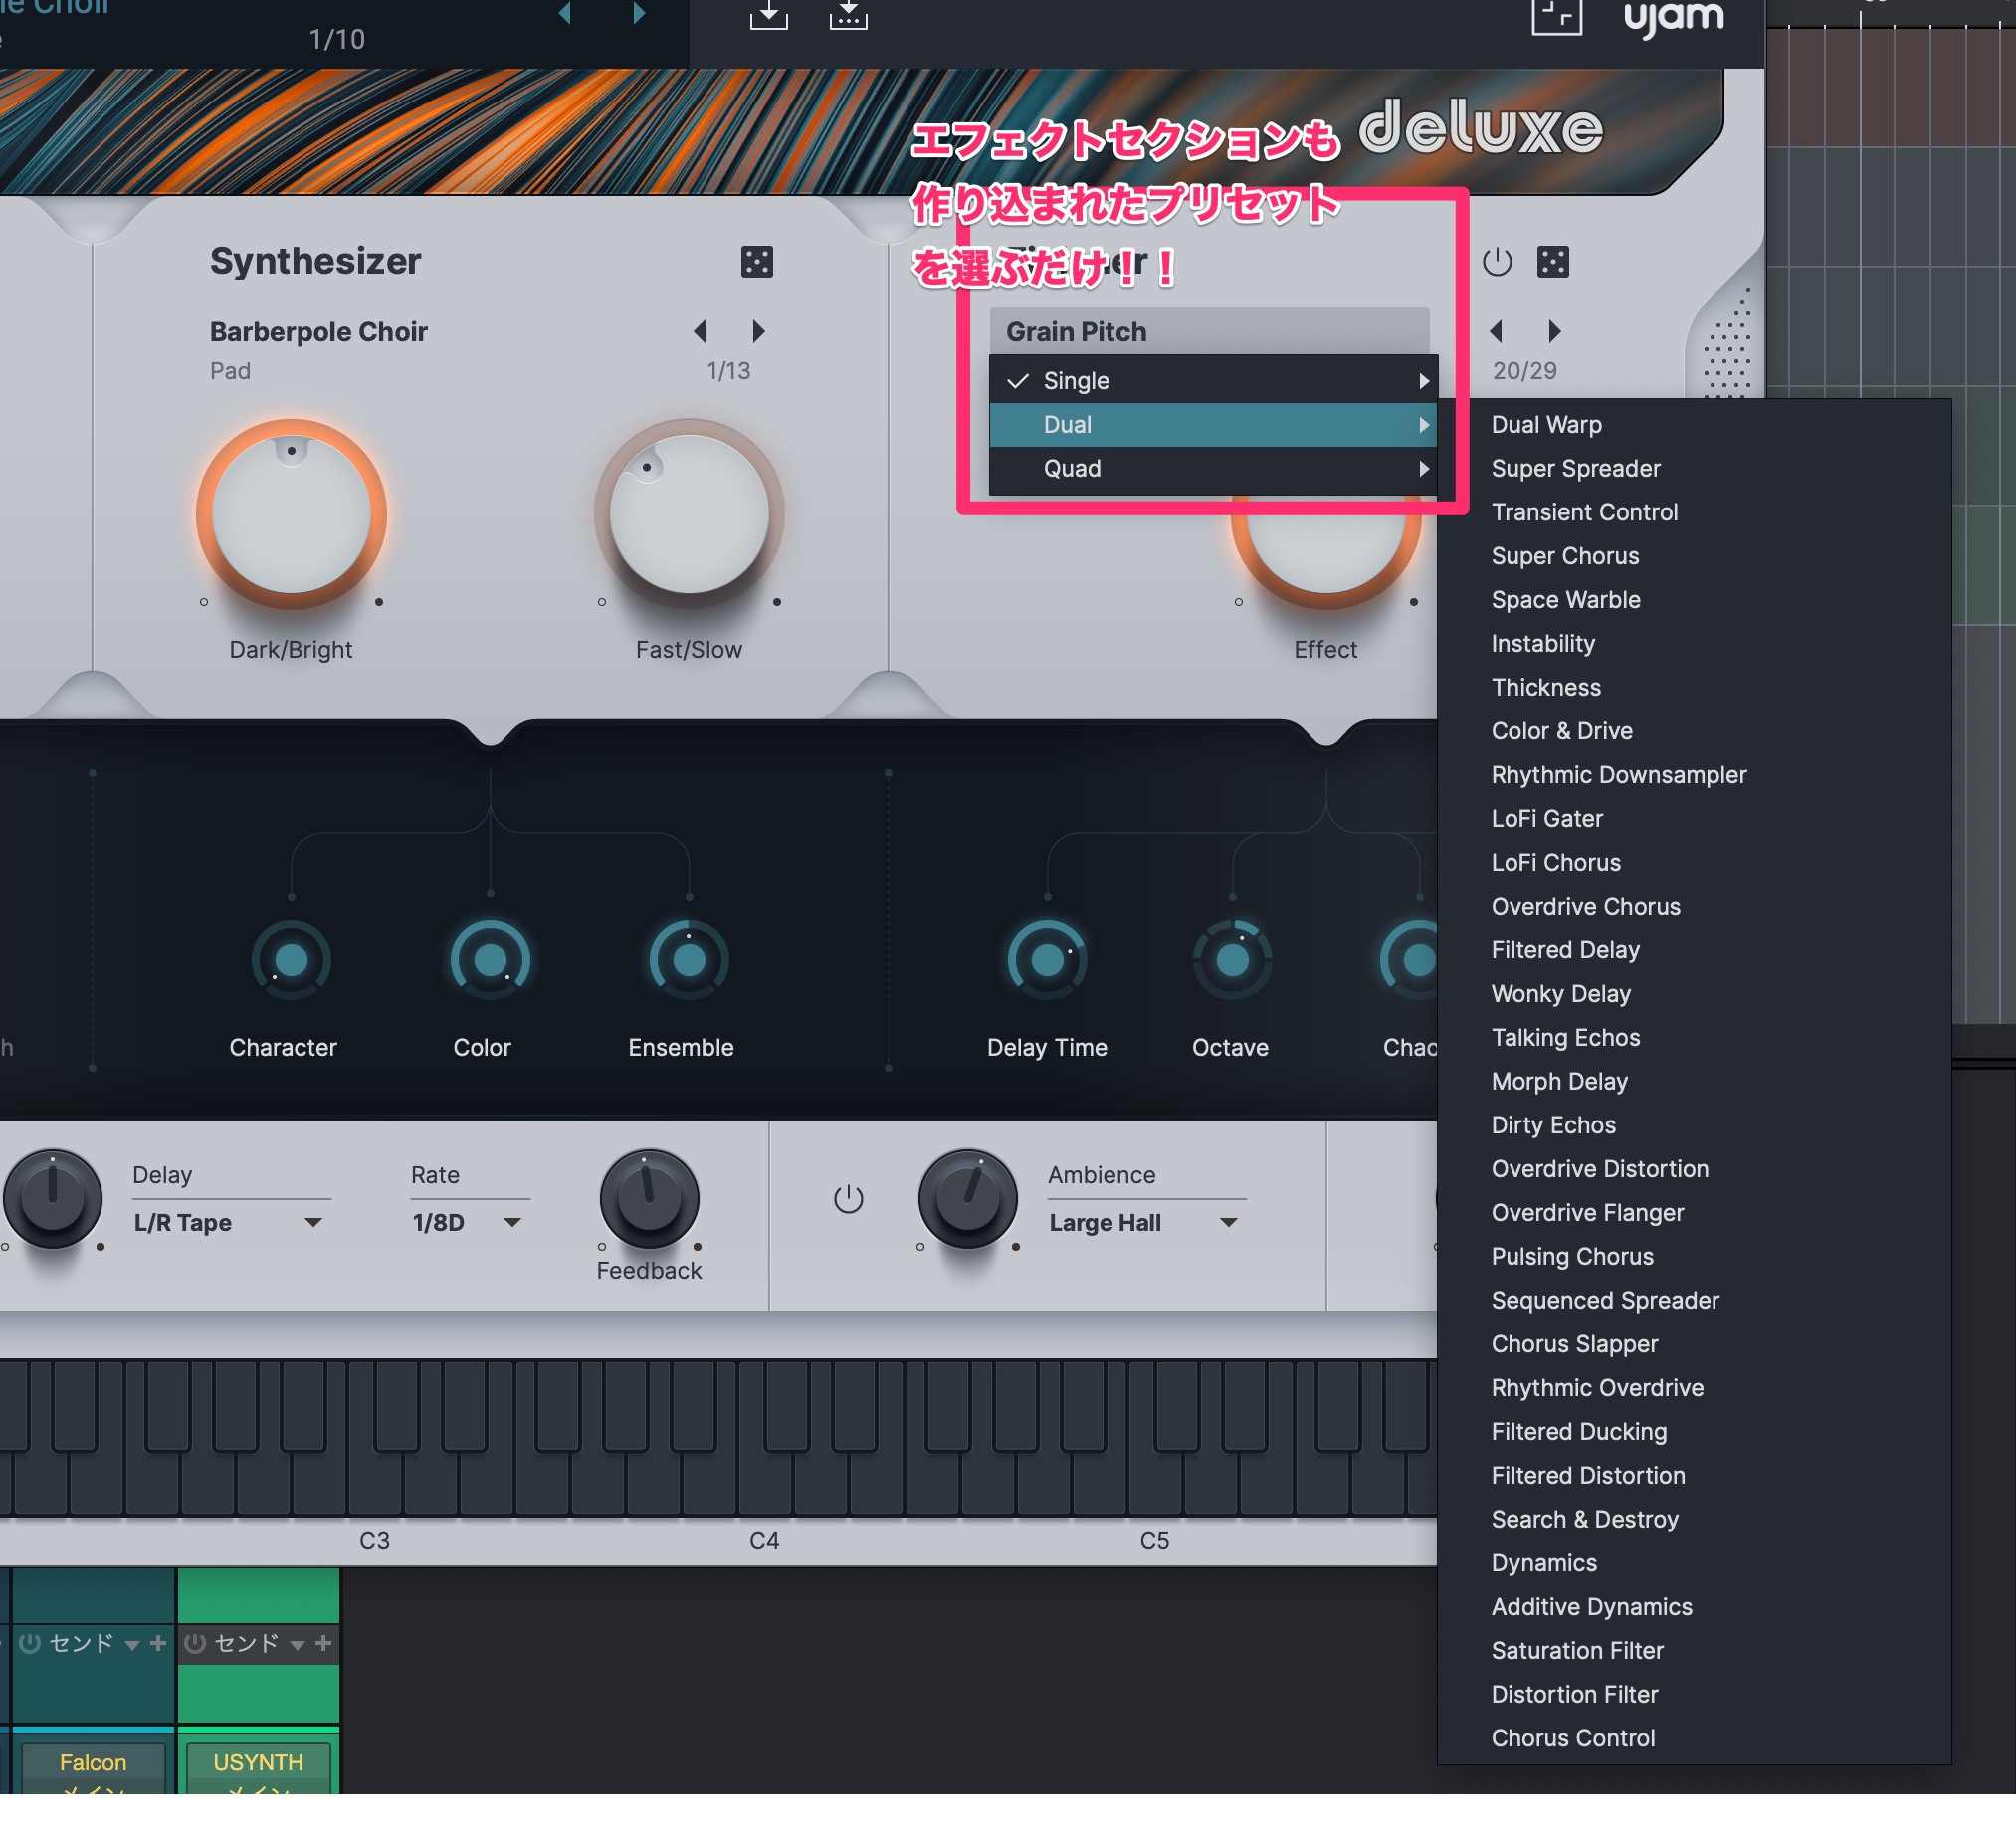Click the Falcon track button

93,1762
